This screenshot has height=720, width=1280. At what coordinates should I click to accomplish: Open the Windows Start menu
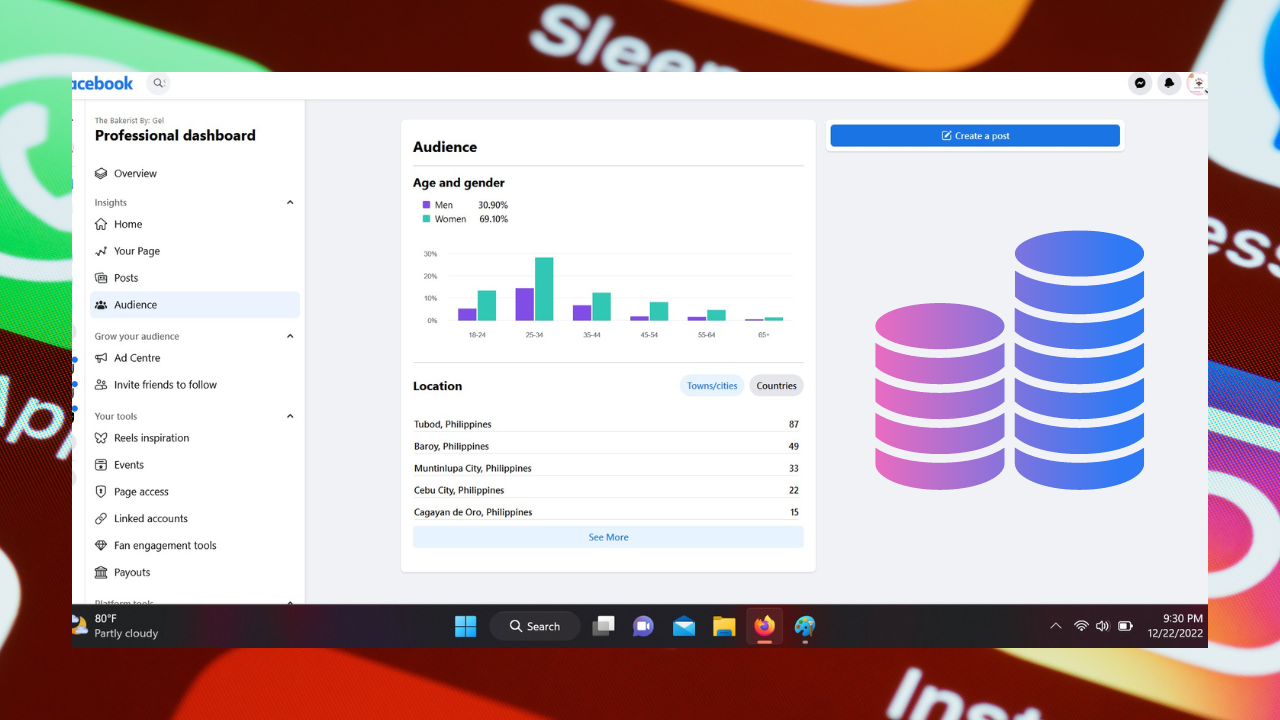coord(466,626)
